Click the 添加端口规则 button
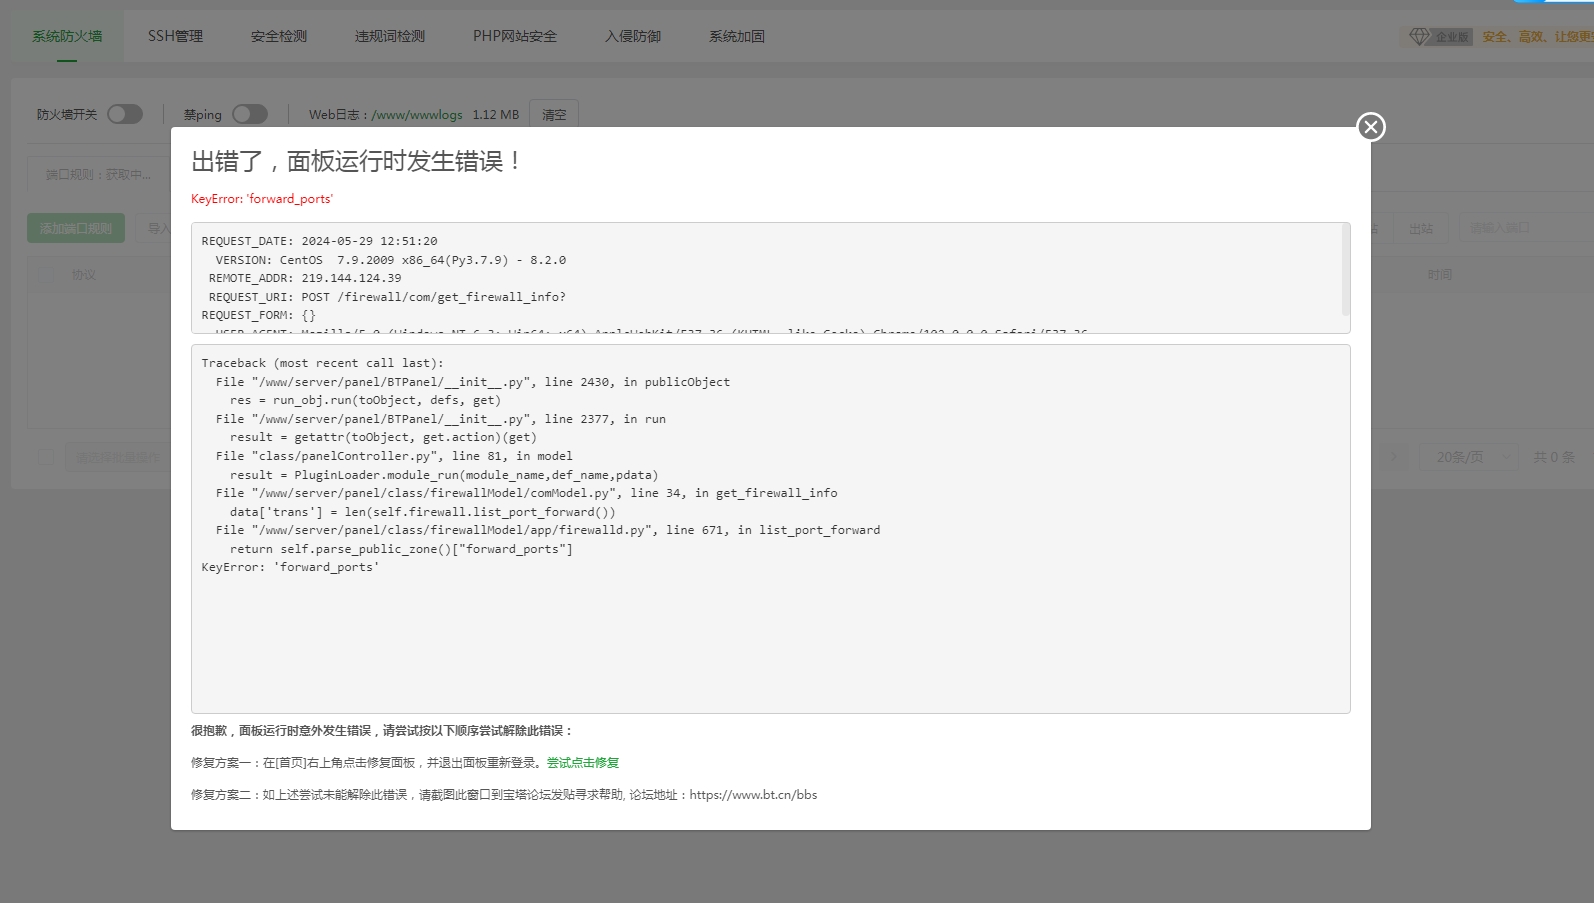Screen dimensions: 1594x903 point(76,228)
